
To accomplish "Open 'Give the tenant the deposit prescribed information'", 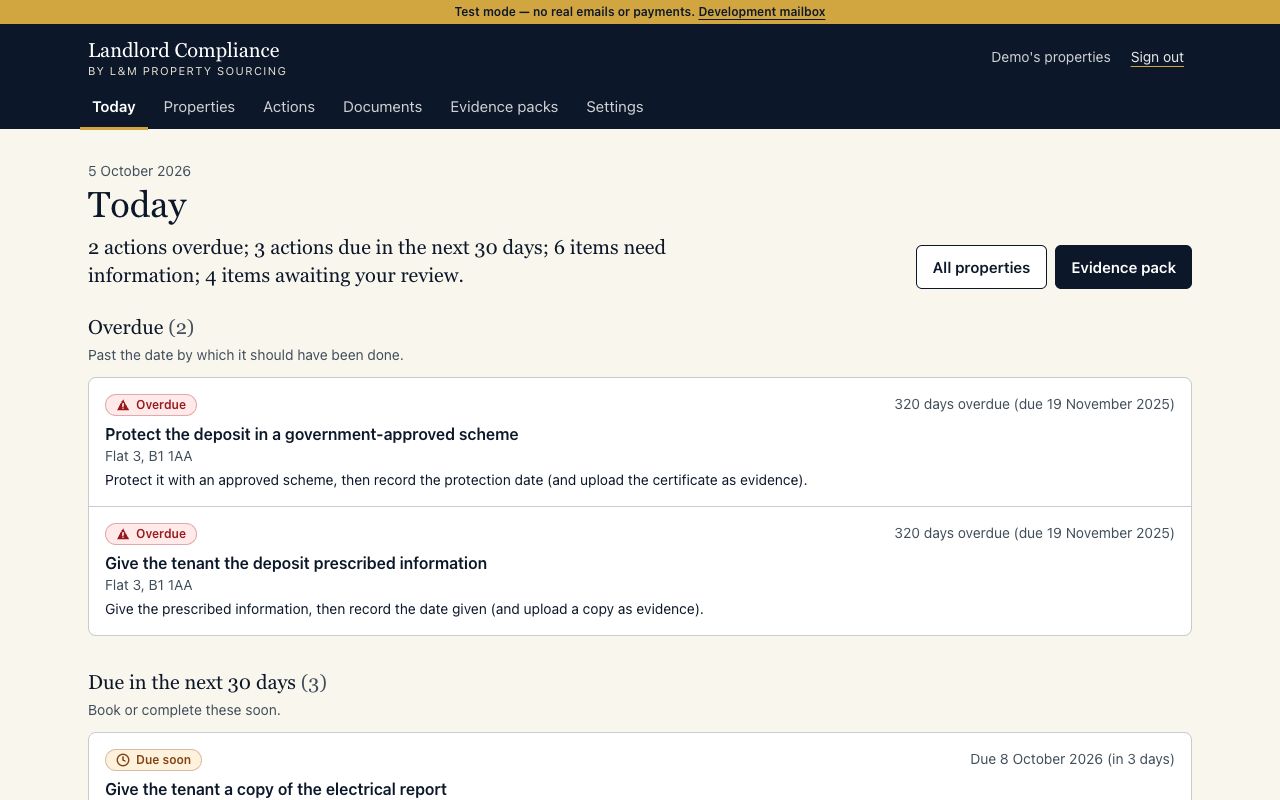I will (x=296, y=563).
